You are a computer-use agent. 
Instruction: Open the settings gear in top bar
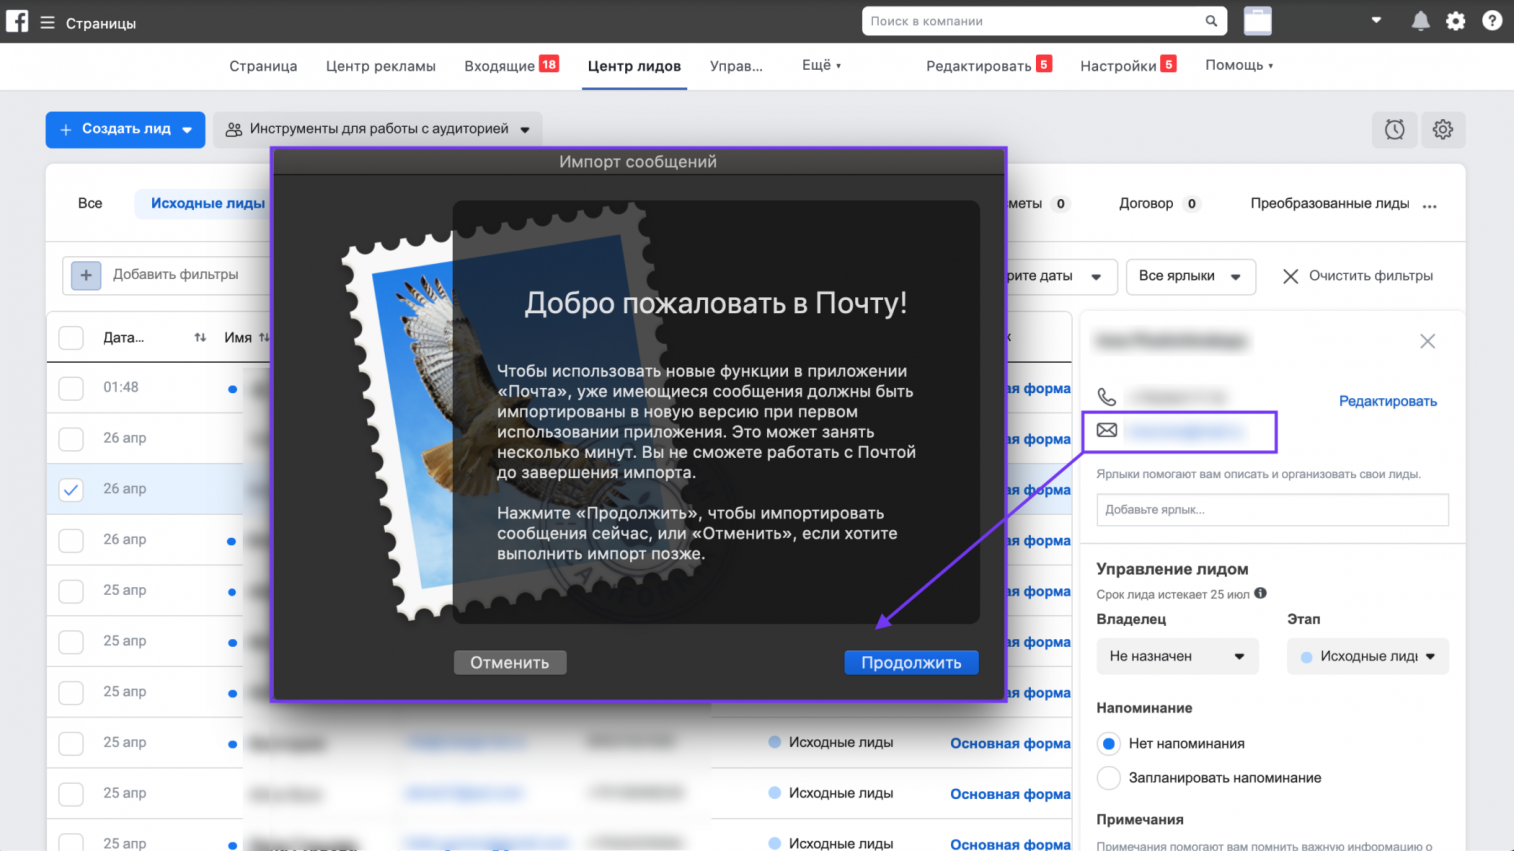(x=1456, y=21)
